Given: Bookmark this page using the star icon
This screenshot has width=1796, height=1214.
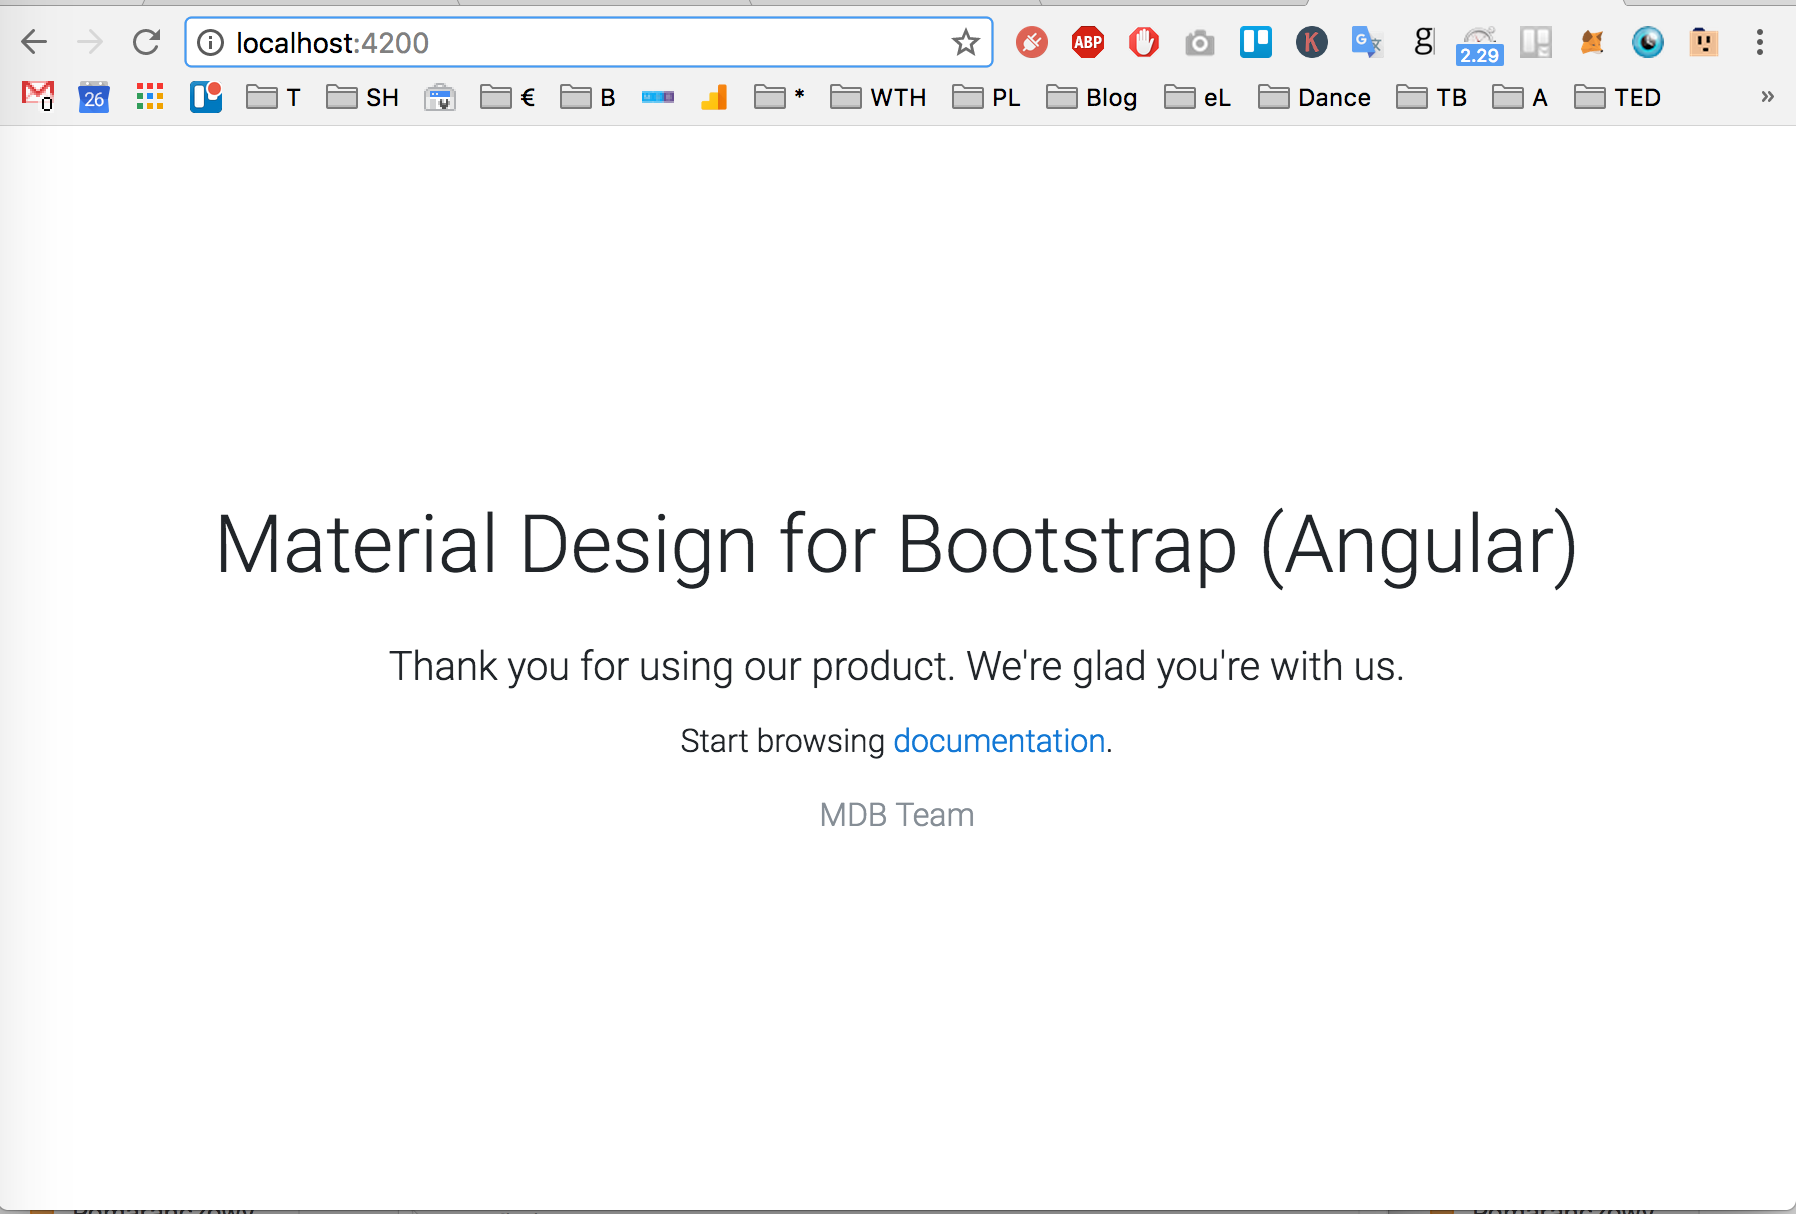Looking at the screenshot, I should point(965,42).
